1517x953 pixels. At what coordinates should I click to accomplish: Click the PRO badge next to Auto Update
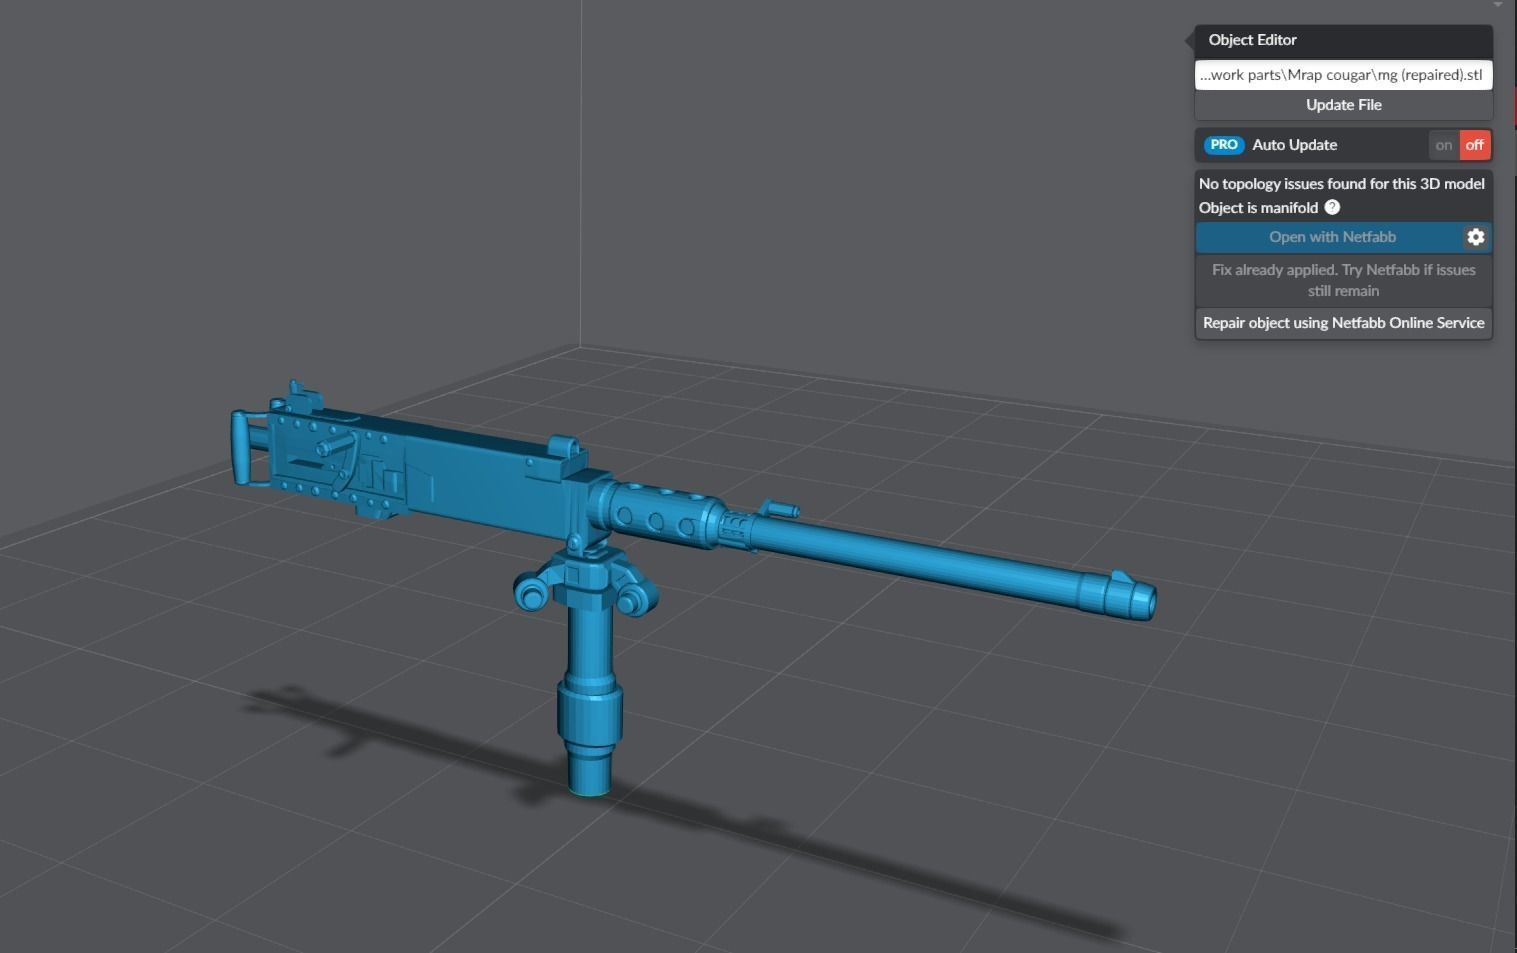point(1224,145)
